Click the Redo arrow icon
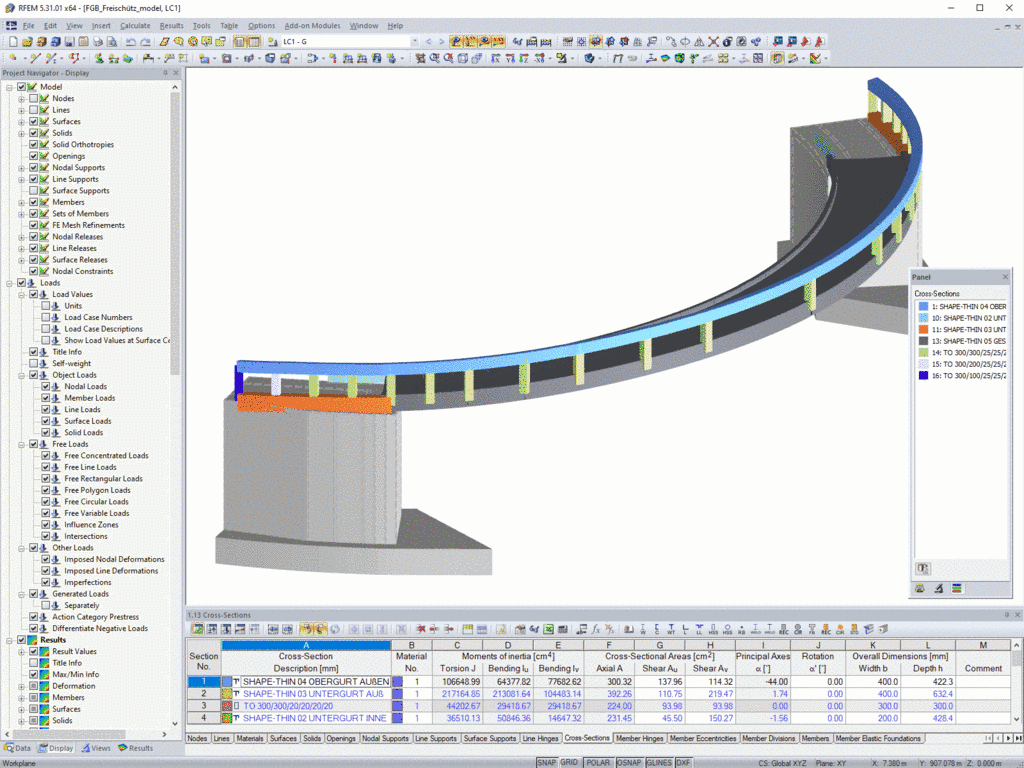The width and height of the screenshot is (1024, 768). click(145, 42)
